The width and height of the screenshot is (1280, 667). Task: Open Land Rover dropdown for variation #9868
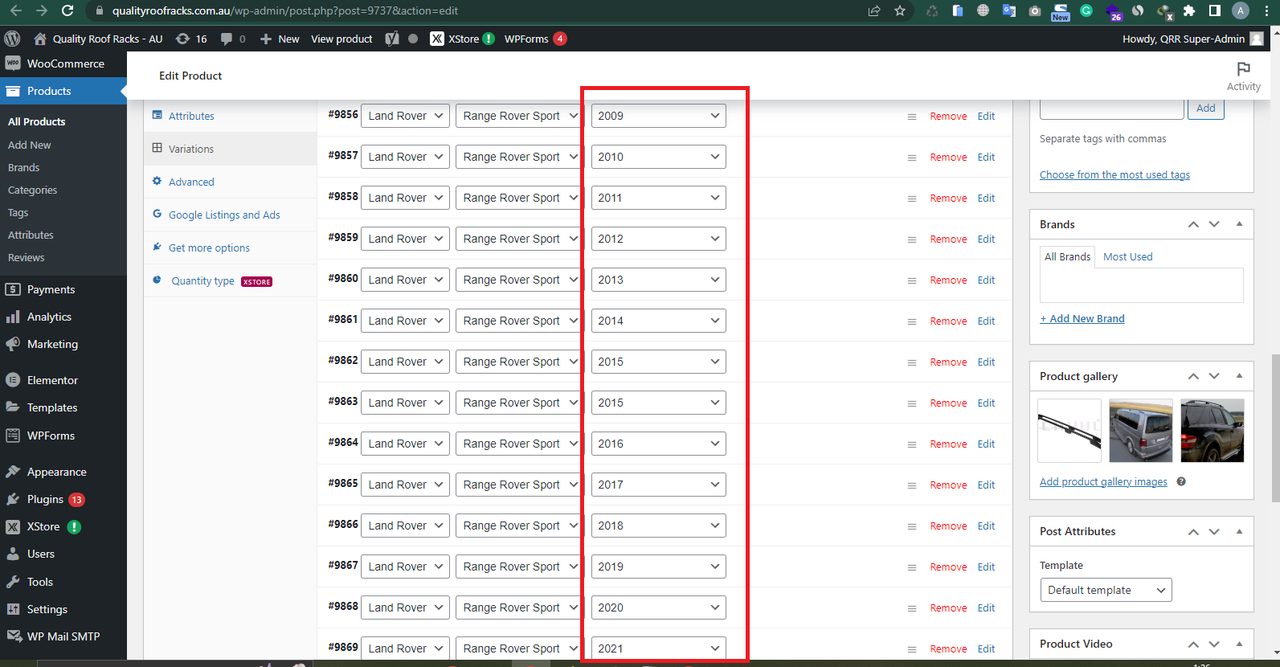click(405, 608)
